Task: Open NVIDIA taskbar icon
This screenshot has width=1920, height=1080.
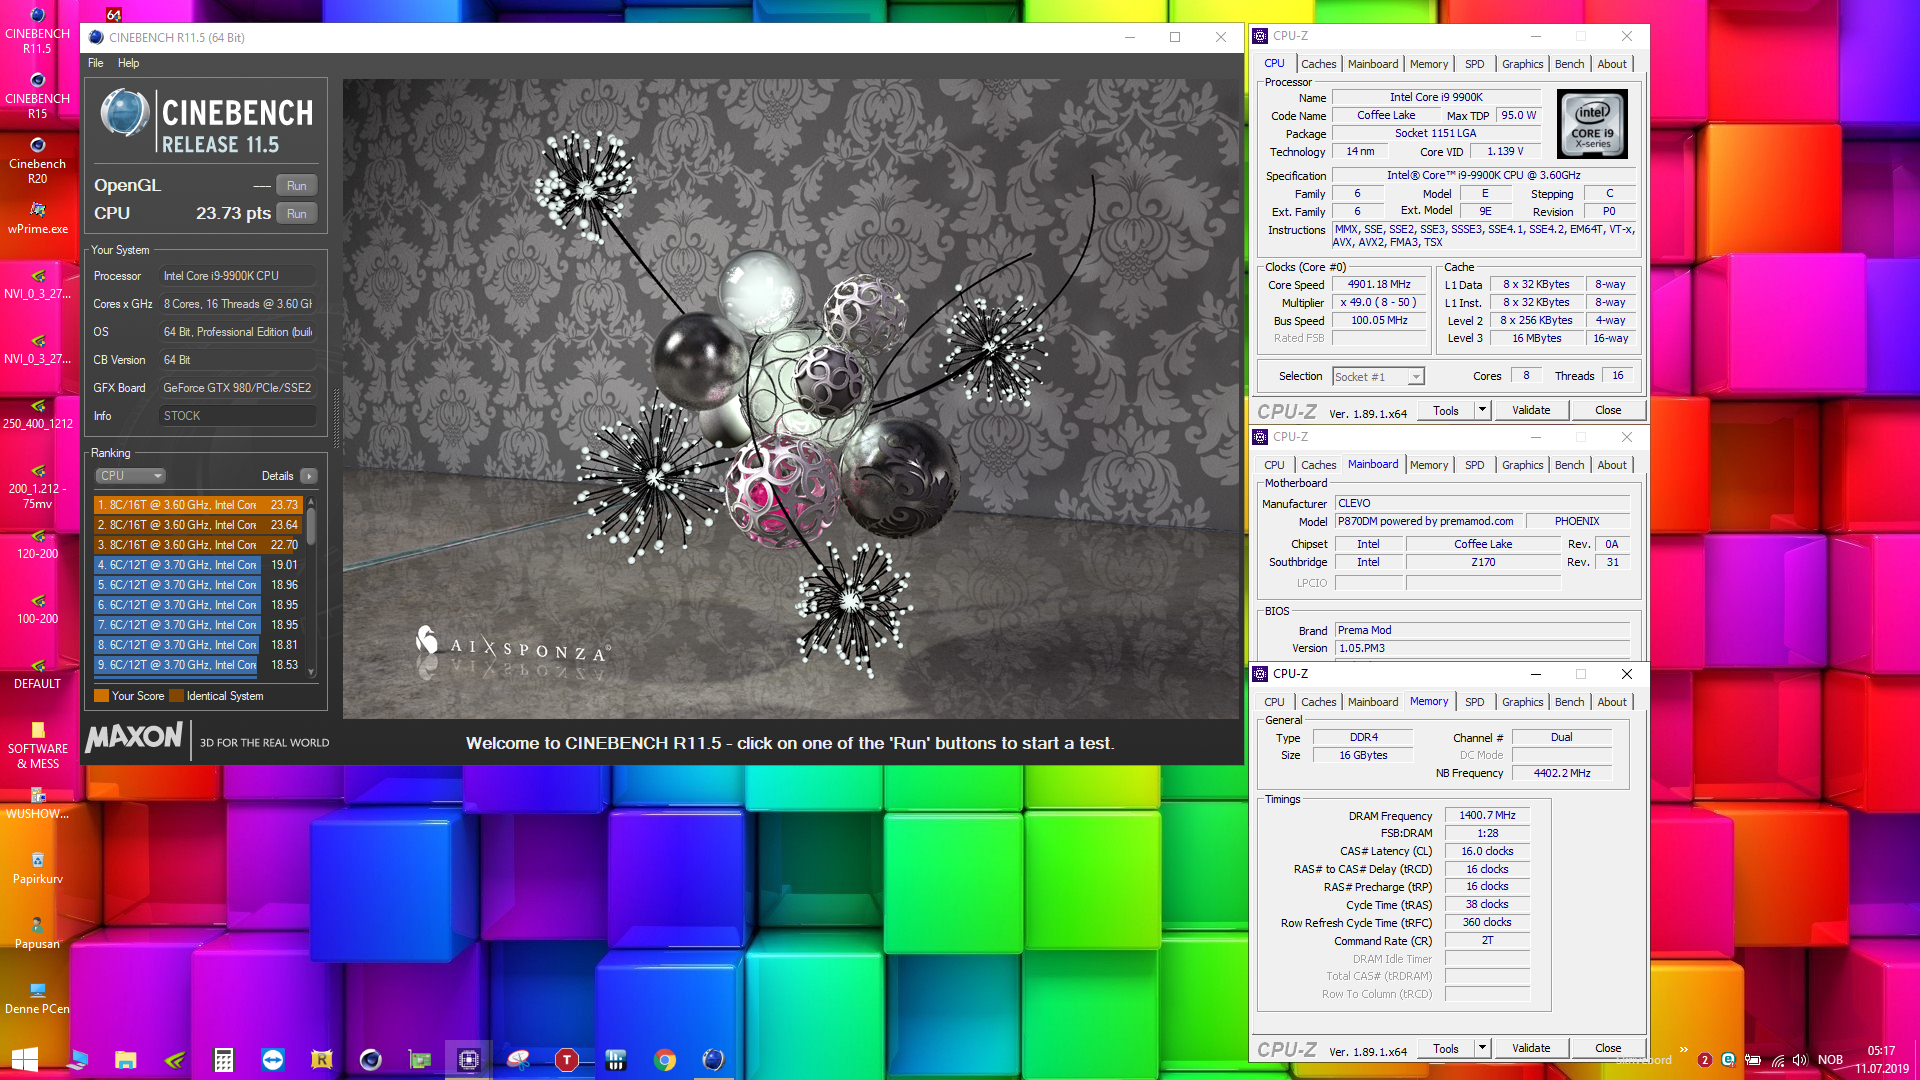Action: [x=175, y=1060]
